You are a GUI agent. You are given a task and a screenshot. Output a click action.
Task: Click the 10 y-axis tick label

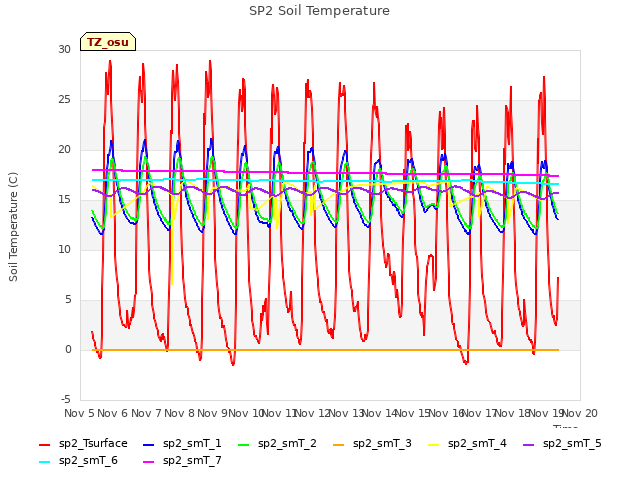[x=64, y=249]
